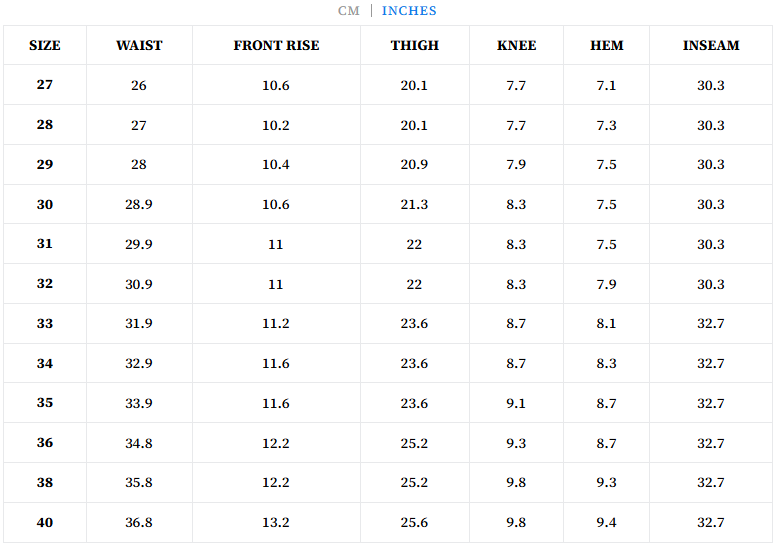
Task: Select the size 36 row label
Action: click(x=45, y=443)
